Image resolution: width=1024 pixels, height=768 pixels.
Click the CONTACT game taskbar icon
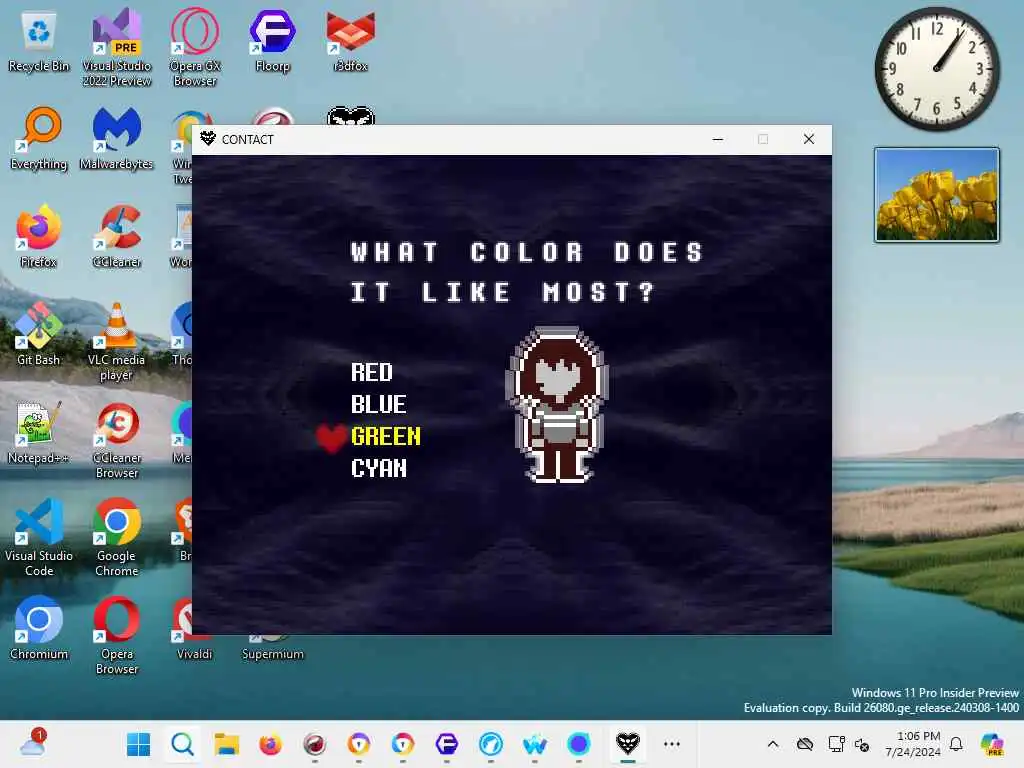(628, 744)
